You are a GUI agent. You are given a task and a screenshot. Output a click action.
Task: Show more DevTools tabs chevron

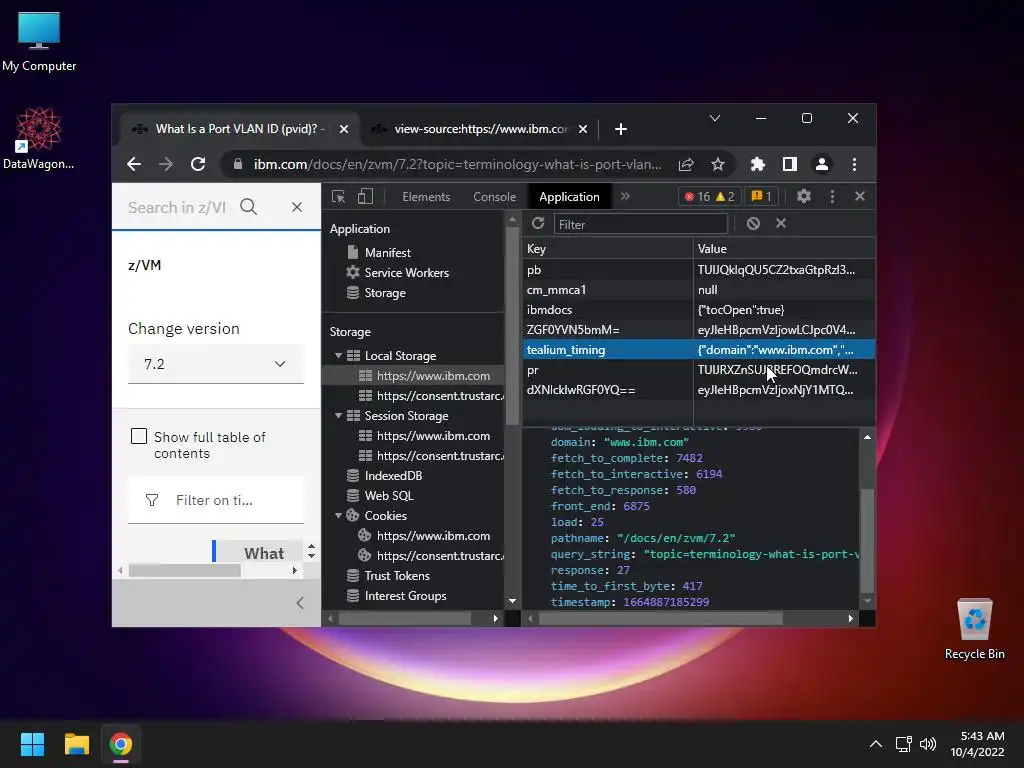tap(625, 196)
